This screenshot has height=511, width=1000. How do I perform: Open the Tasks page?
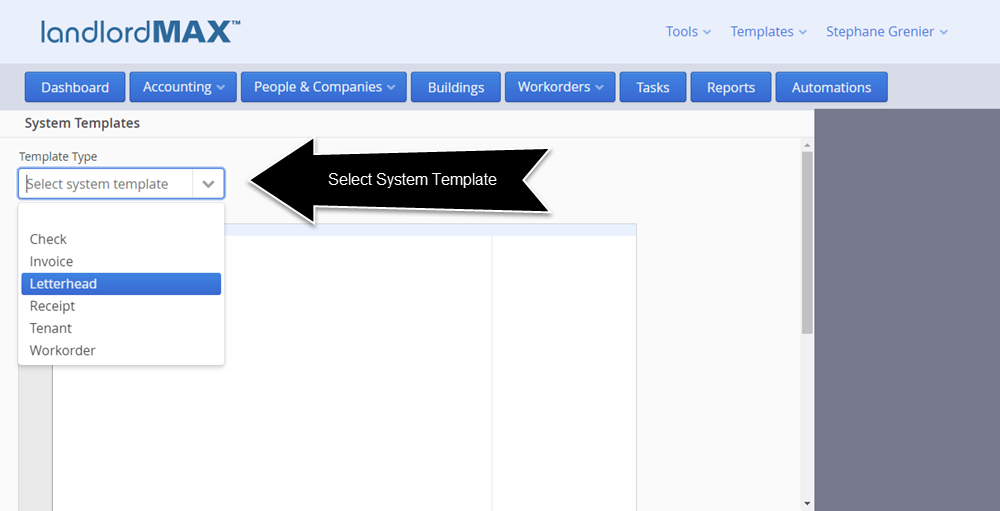click(653, 87)
